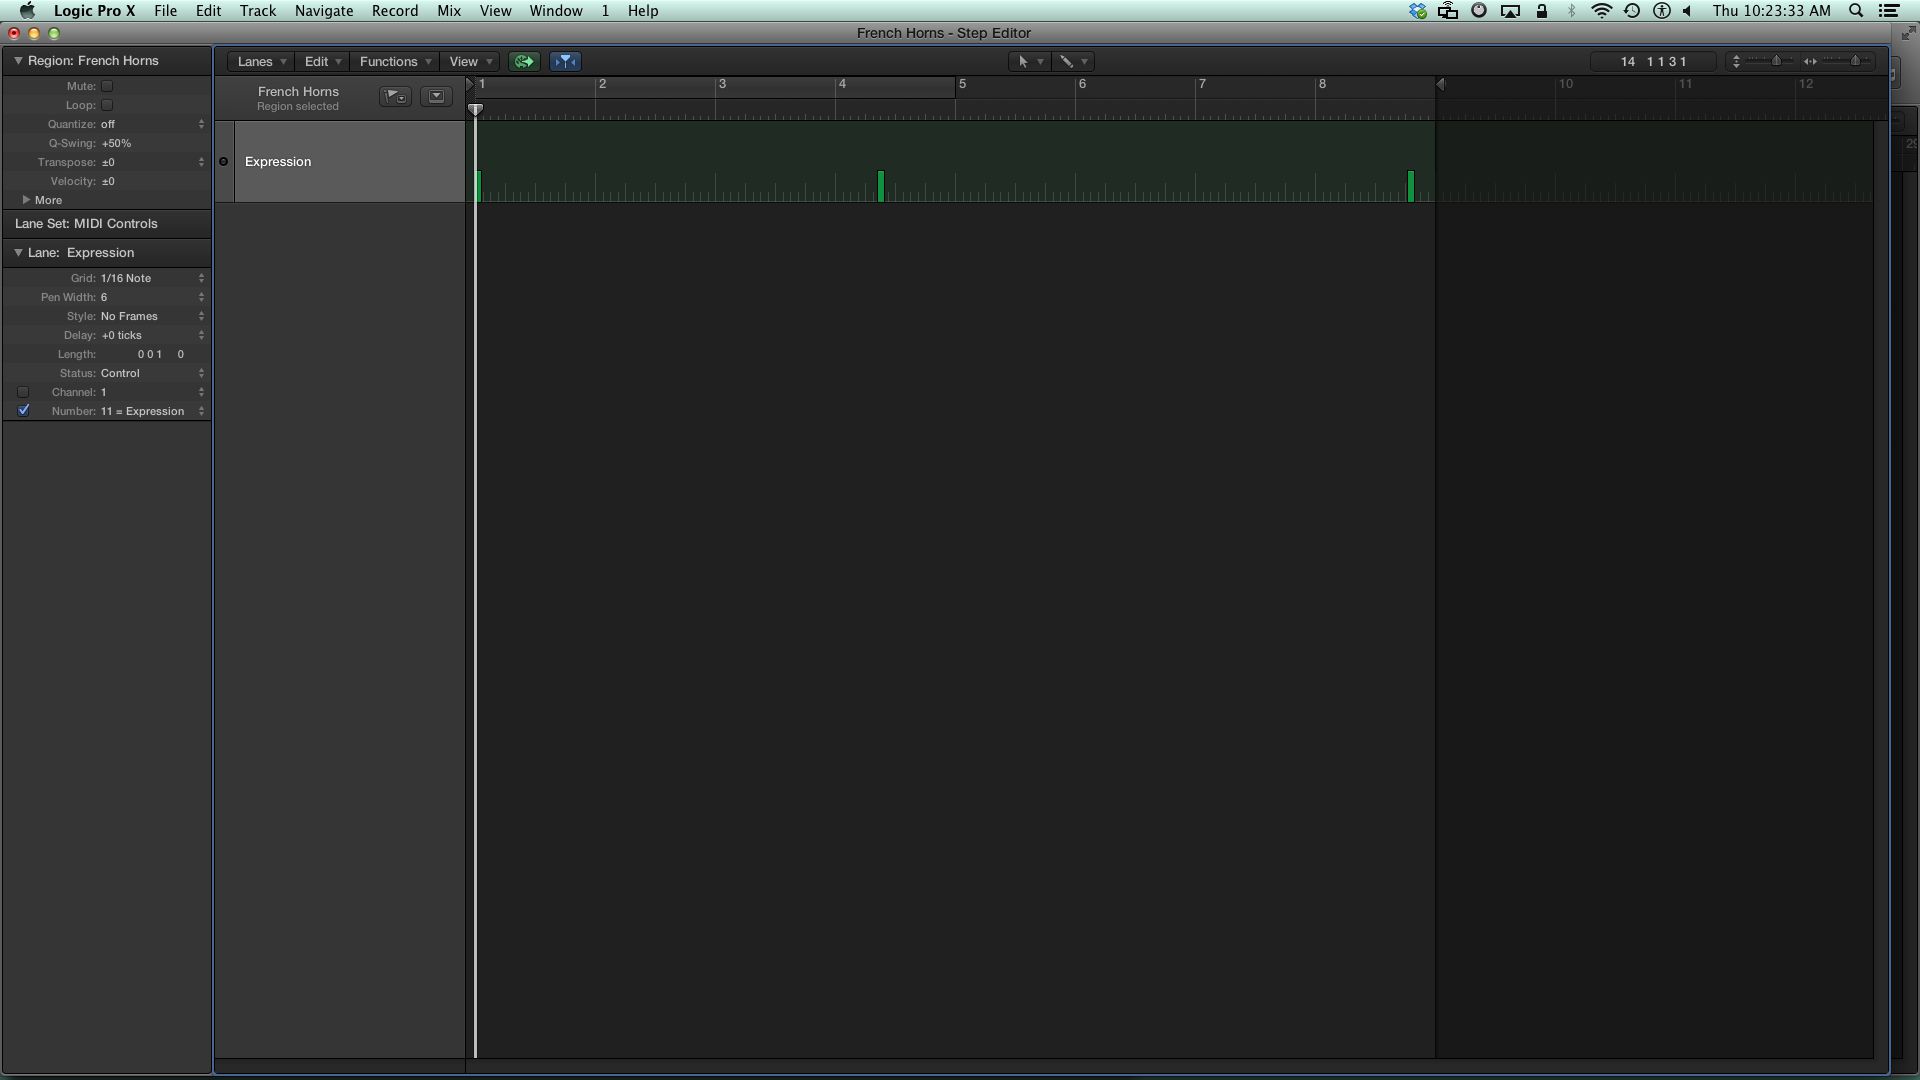
Task: Open the Style No Frames pop-up
Action: [x=152, y=316]
